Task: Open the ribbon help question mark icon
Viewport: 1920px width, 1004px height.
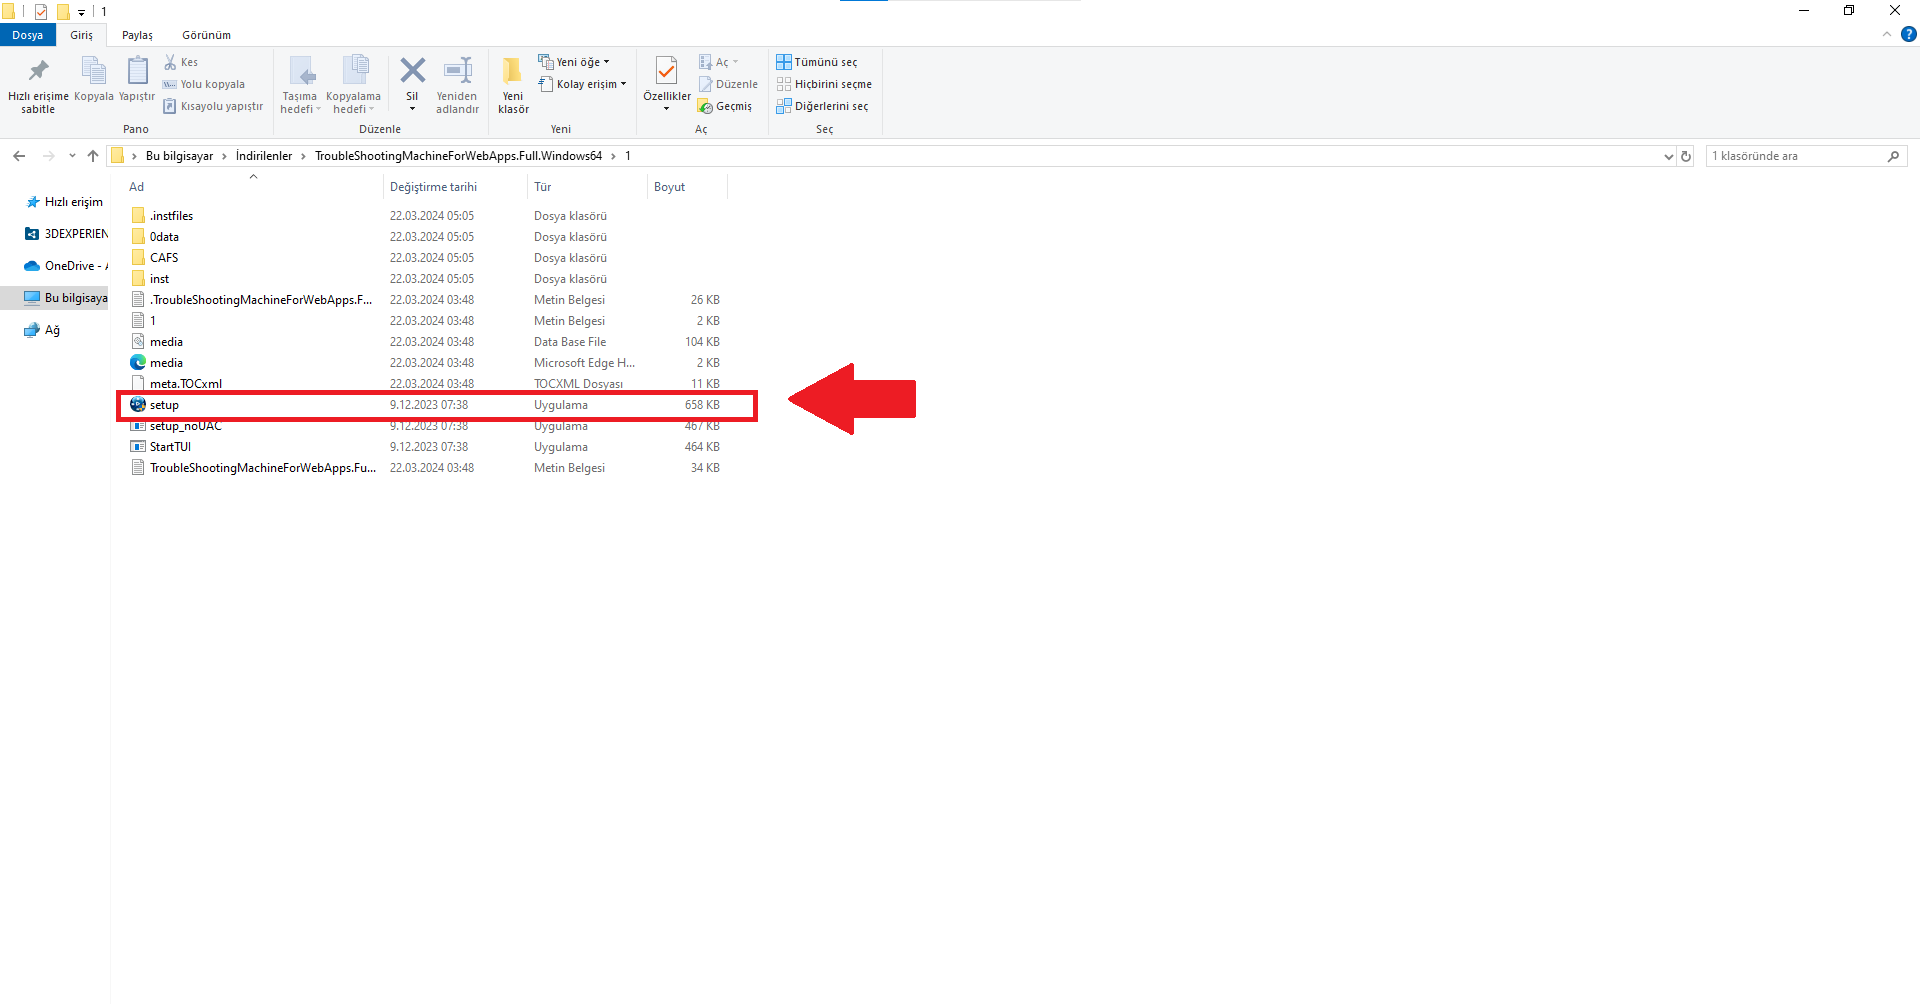Action: 1908,34
